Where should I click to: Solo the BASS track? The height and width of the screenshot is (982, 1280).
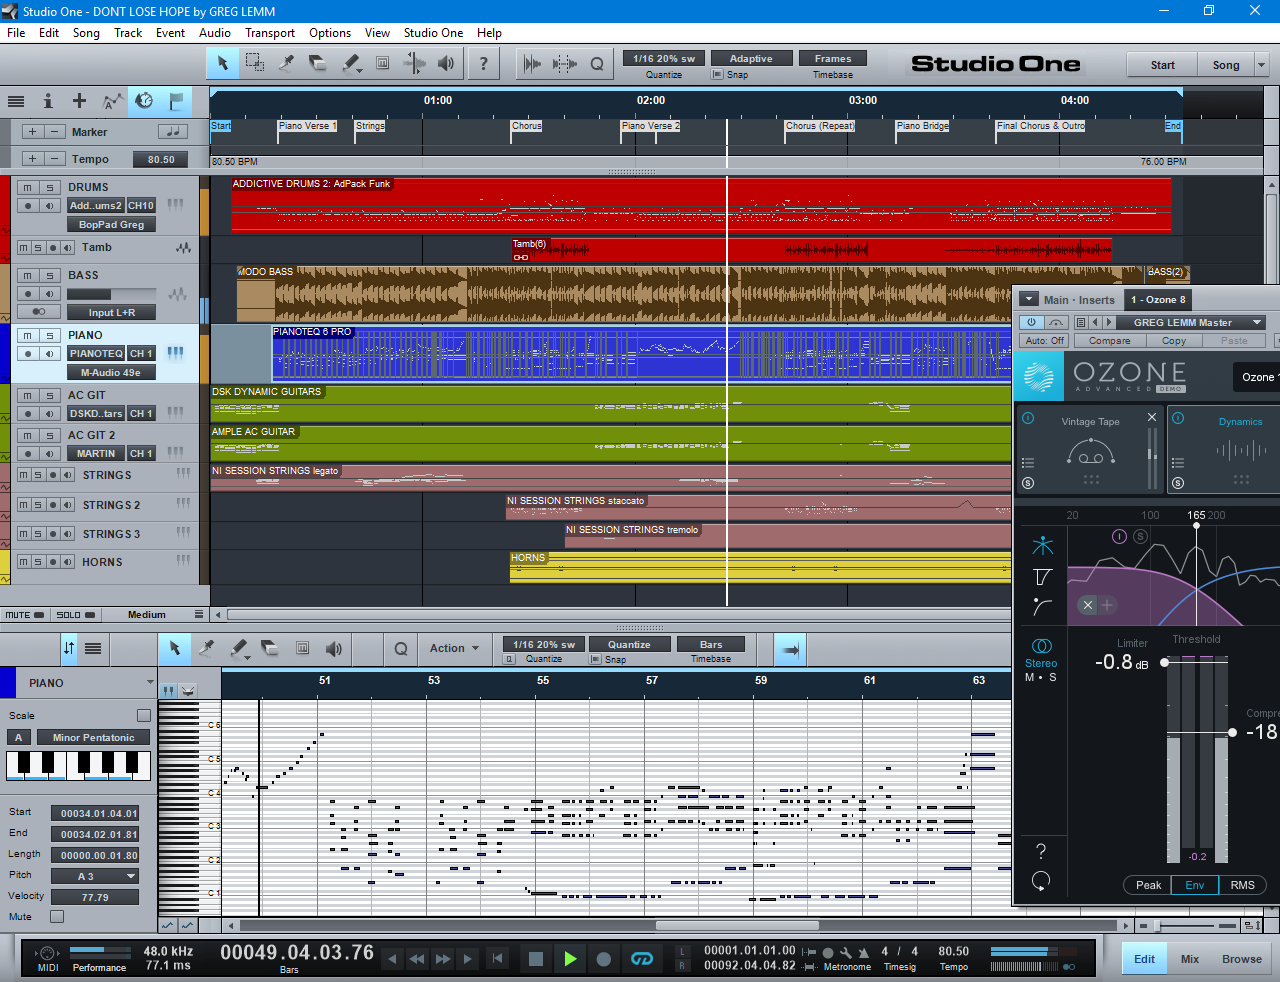[x=49, y=276]
